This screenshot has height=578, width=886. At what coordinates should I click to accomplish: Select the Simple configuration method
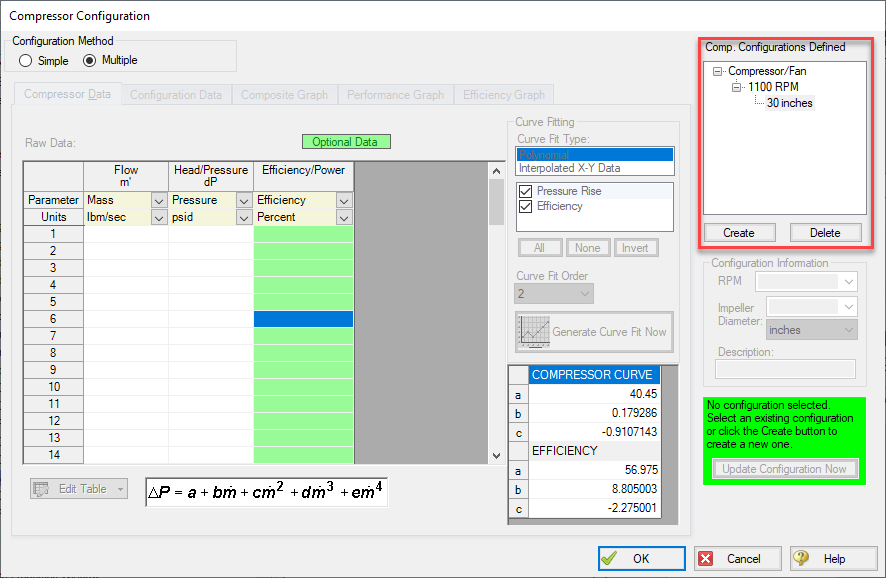tap(26, 61)
